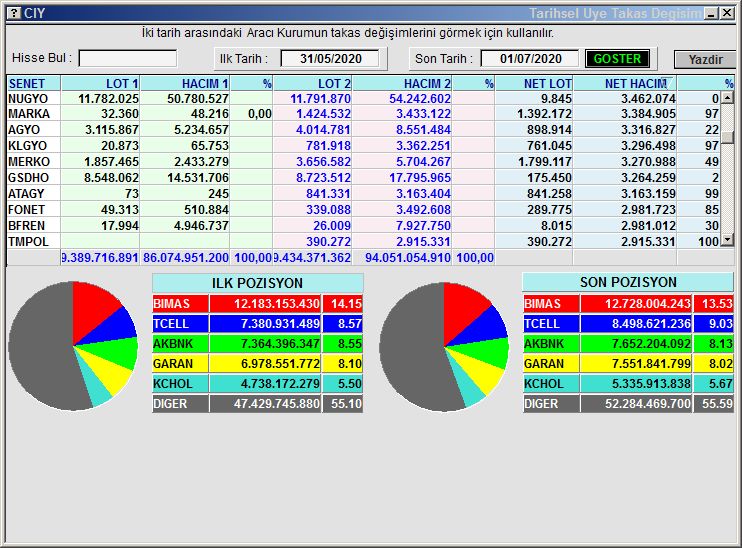The width and height of the screenshot is (742, 548).
Task: Sort by SENET column header
Action: [34, 84]
